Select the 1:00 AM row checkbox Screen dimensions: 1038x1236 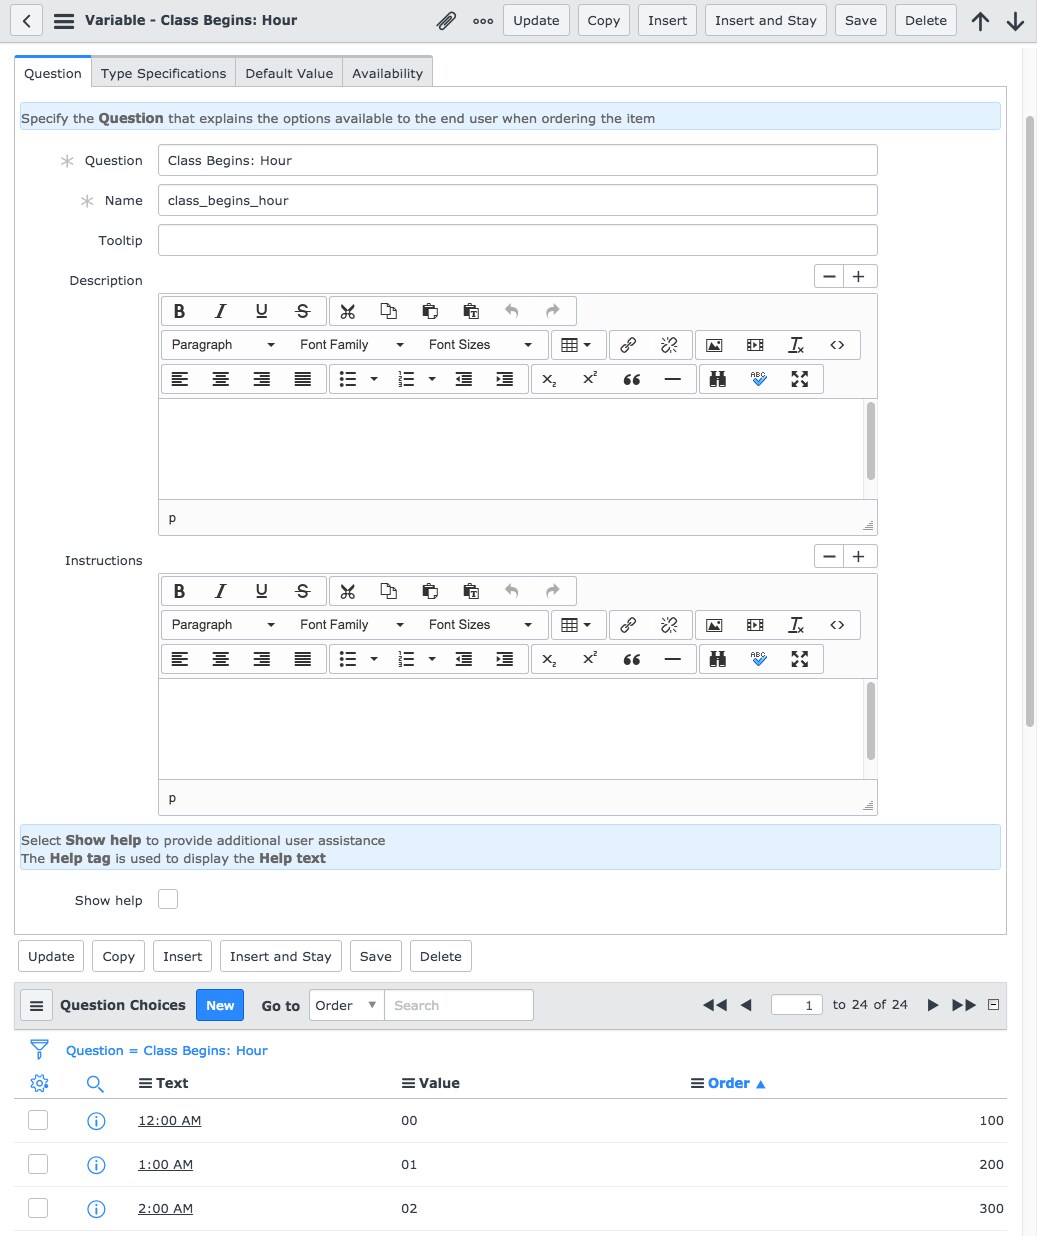click(38, 1164)
